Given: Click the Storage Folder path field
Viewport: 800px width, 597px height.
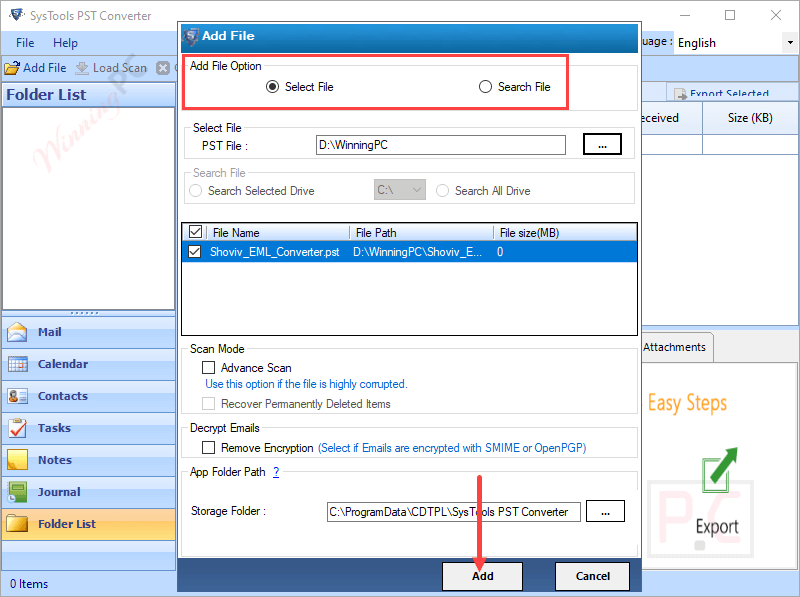Looking at the screenshot, I should tap(454, 512).
